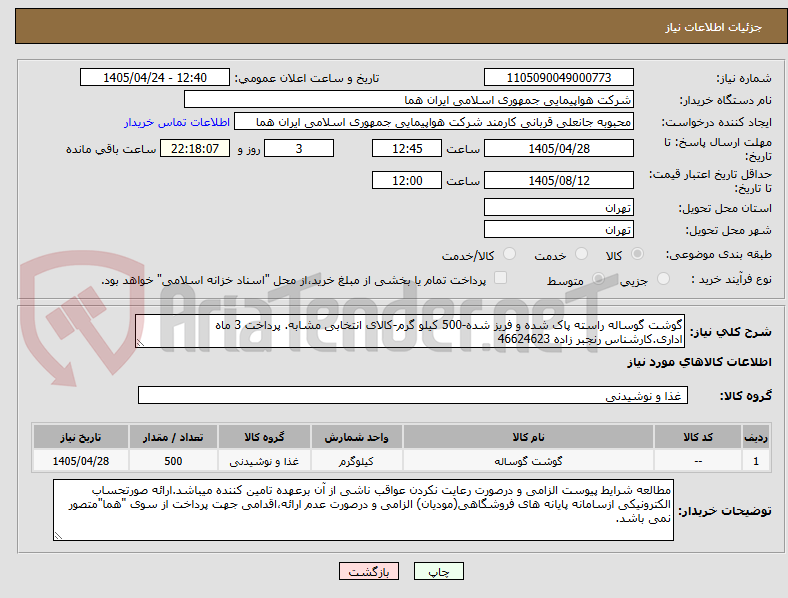Click the quantity cell showing 500
Image resolution: width=788 pixels, height=598 pixels.
[x=173, y=461]
